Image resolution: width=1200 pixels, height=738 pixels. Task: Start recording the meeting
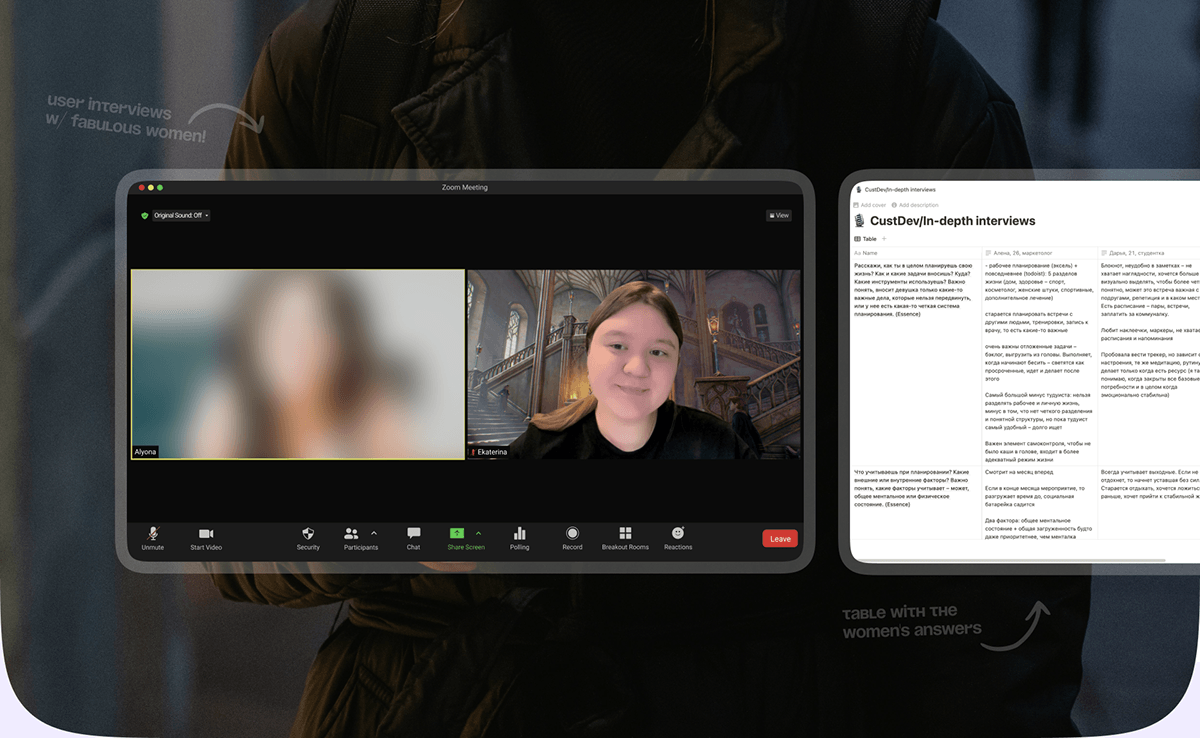572,535
